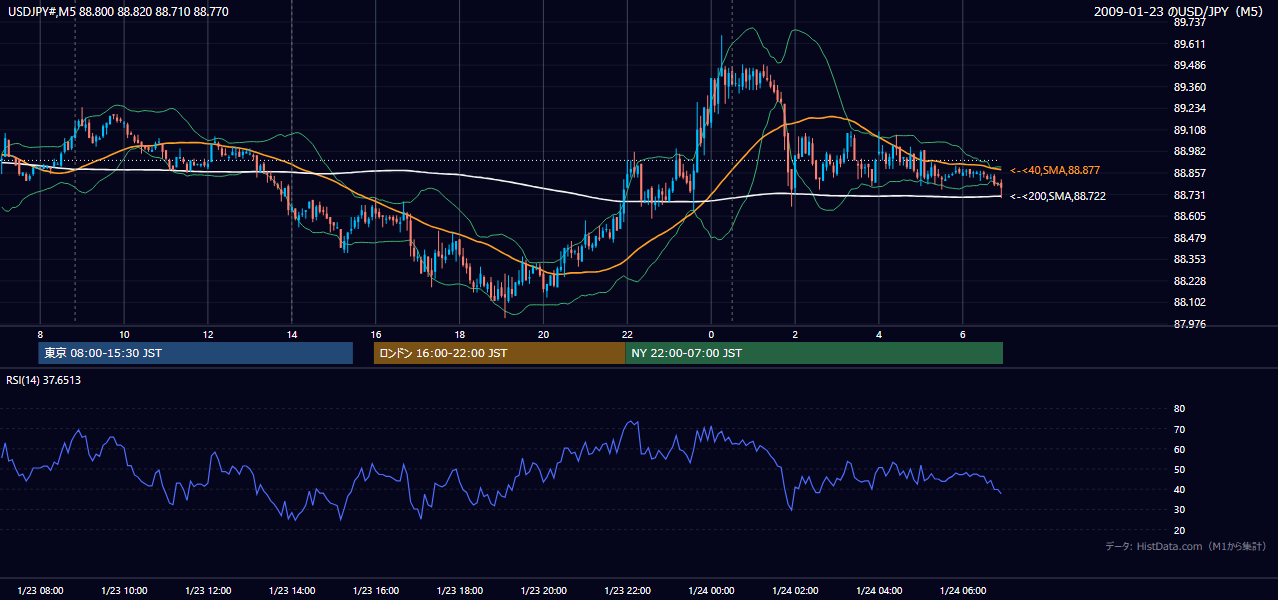Click the 88.102 price axis label

click(x=1189, y=302)
